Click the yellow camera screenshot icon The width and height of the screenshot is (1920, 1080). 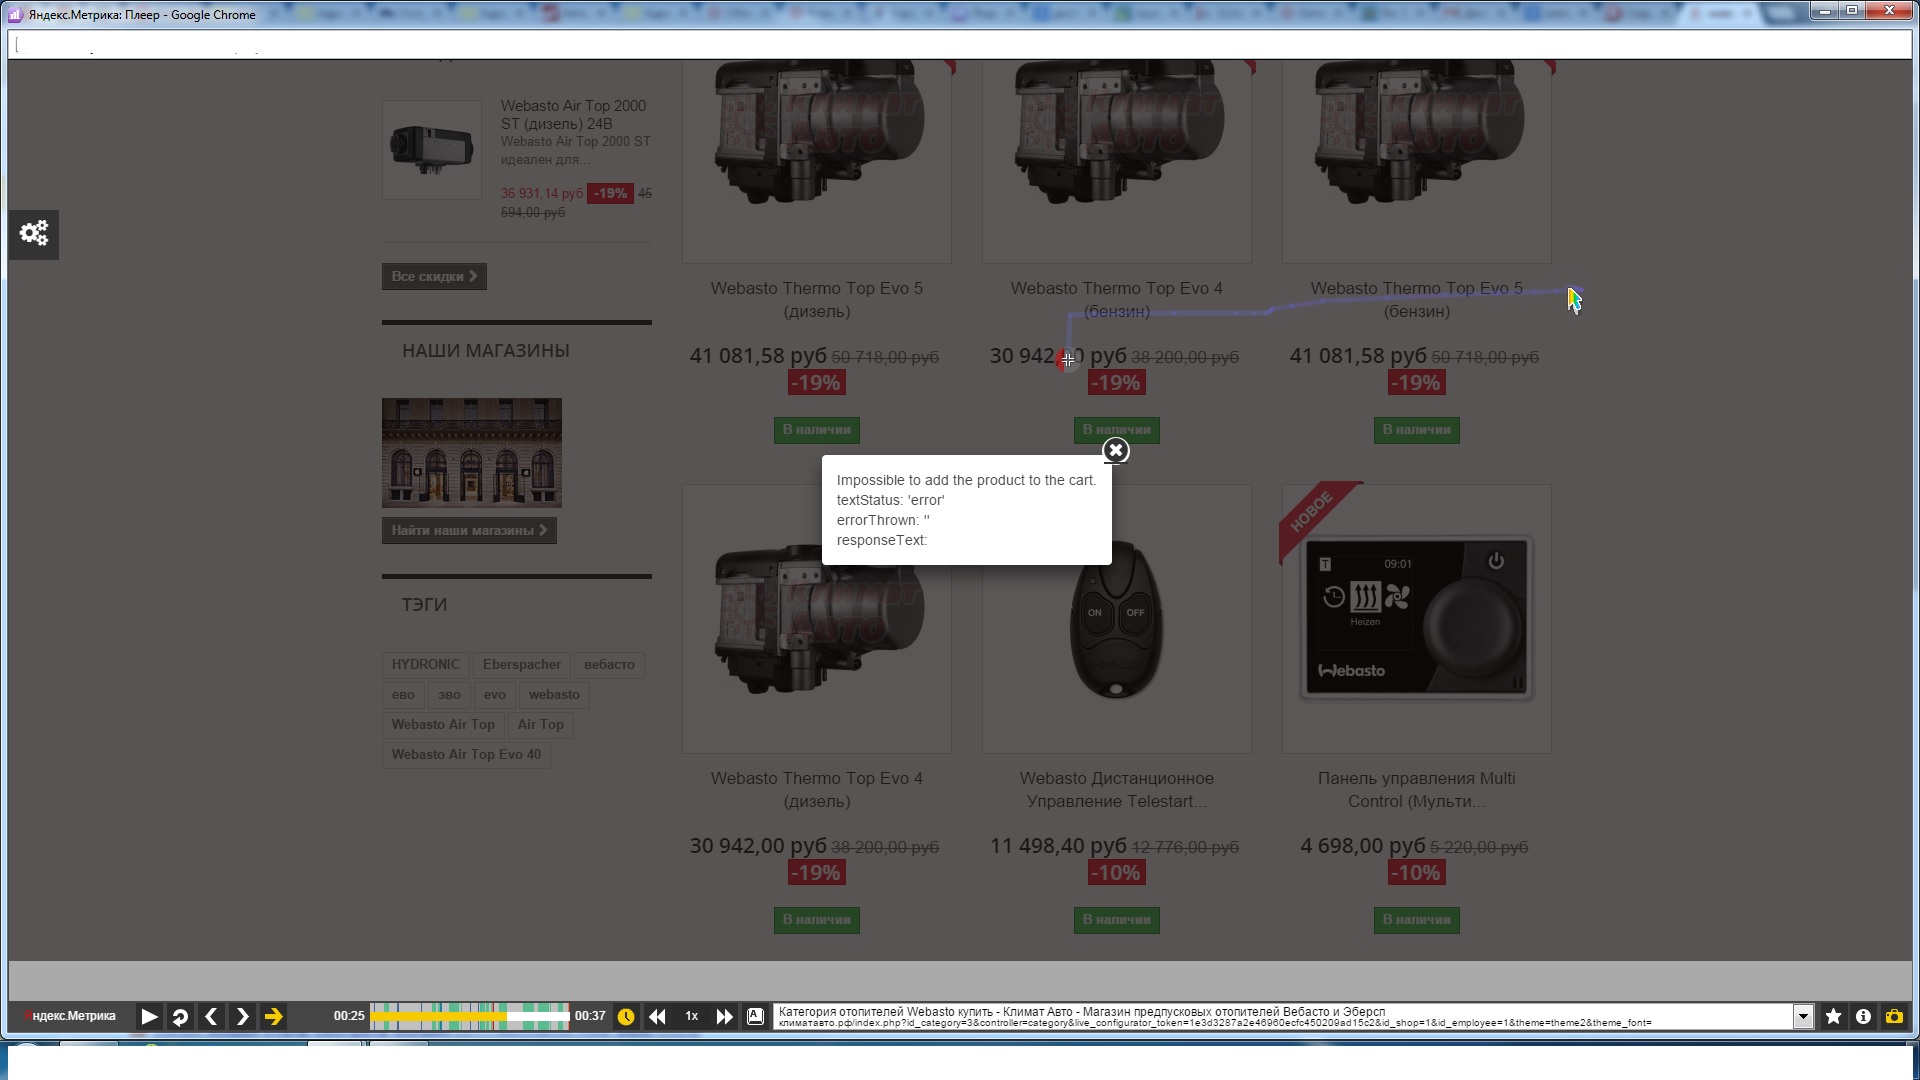coord(1894,1017)
